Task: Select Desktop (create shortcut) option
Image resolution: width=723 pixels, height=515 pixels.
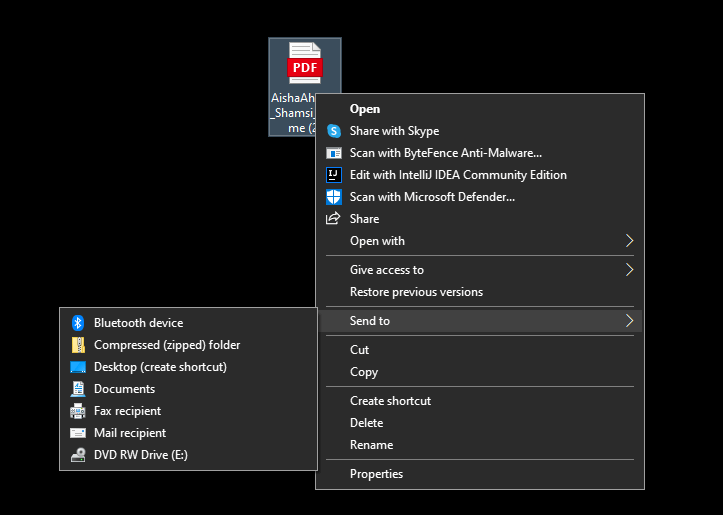Action: tap(160, 367)
